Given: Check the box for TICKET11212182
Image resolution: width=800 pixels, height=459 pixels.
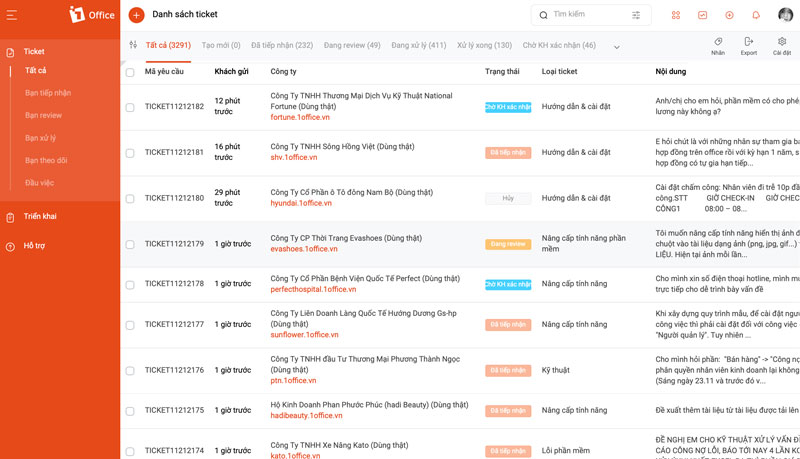Looking at the screenshot, I should (x=130, y=107).
